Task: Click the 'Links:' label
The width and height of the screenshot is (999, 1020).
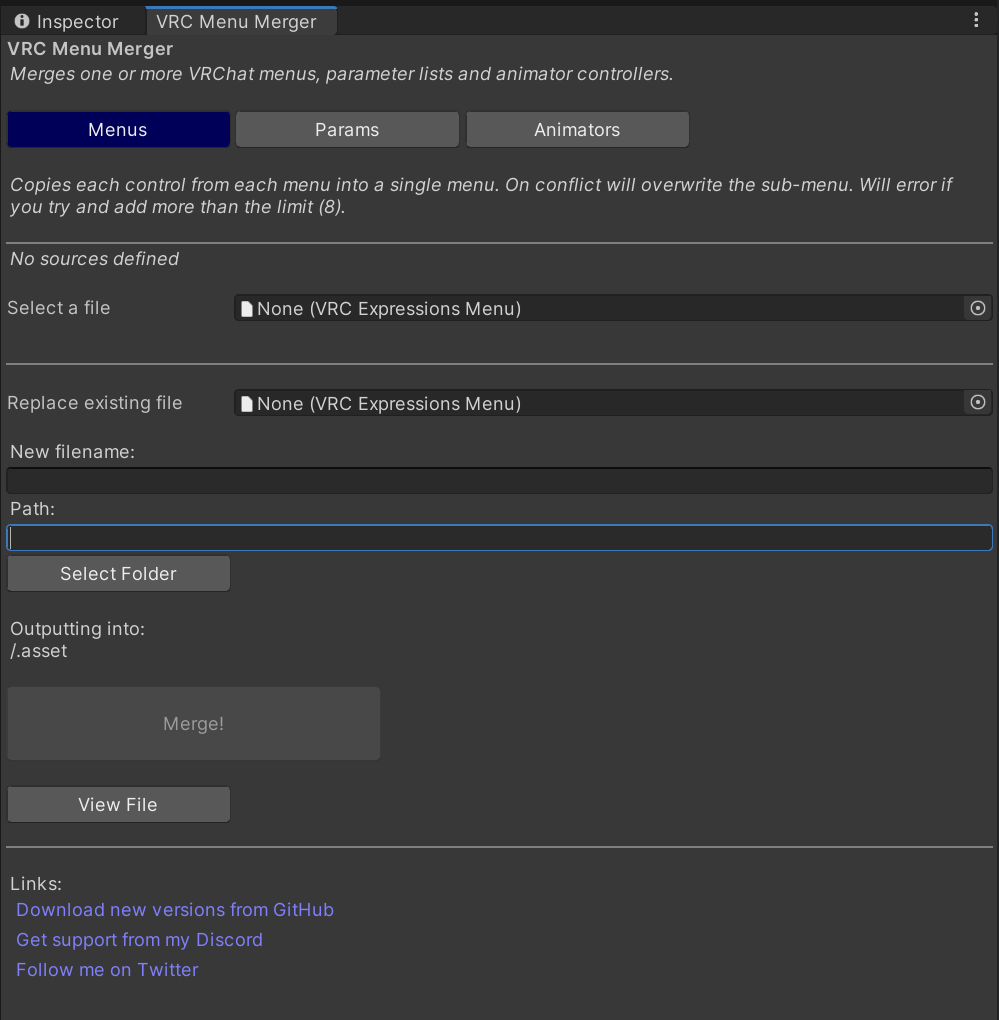Action: coord(36,883)
